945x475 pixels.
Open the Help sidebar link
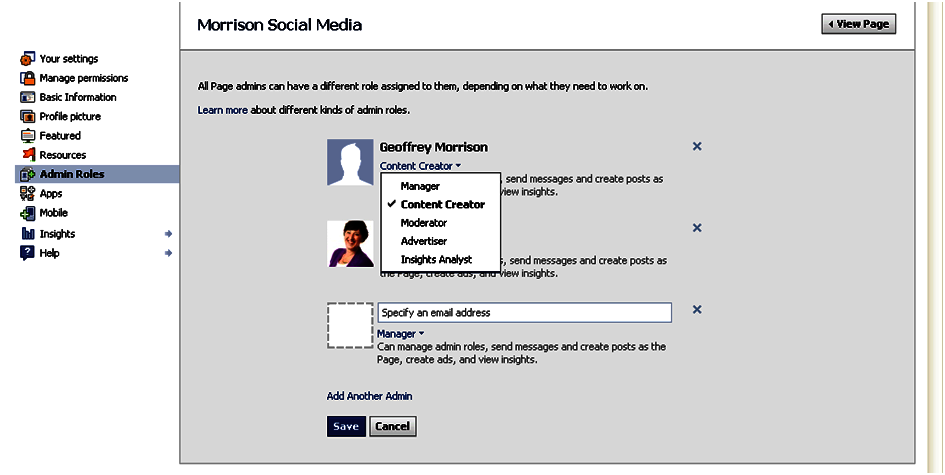49,253
